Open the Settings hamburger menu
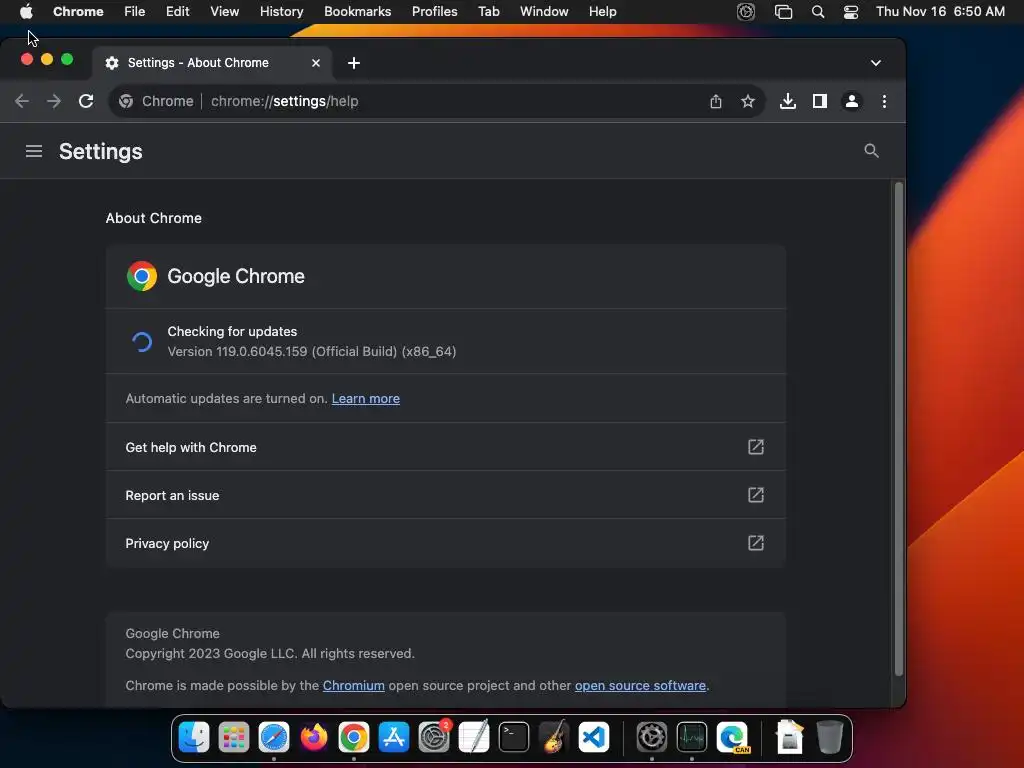This screenshot has width=1024, height=768. [x=34, y=152]
